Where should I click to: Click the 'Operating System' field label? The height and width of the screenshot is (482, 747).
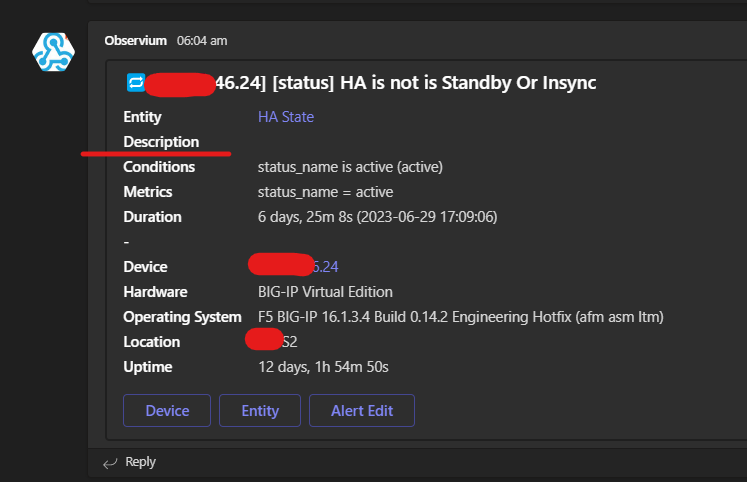[182, 317]
